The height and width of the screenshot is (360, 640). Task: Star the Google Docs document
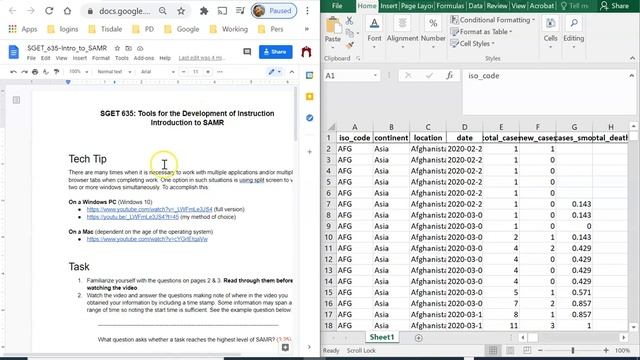tap(117, 48)
